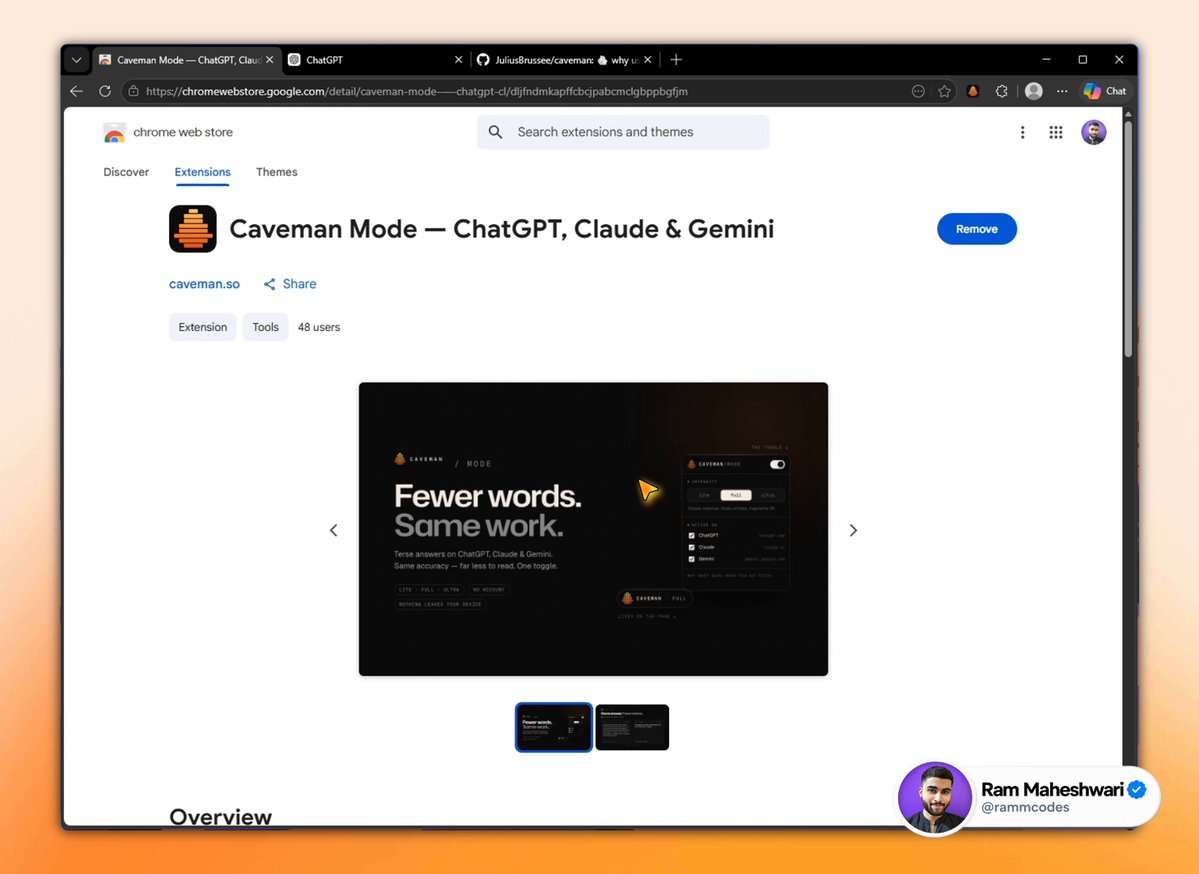Click the Caveman Mode extension logo
Image resolution: width=1199 pixels, height=874 pixels.
click(x=193, y=229)
